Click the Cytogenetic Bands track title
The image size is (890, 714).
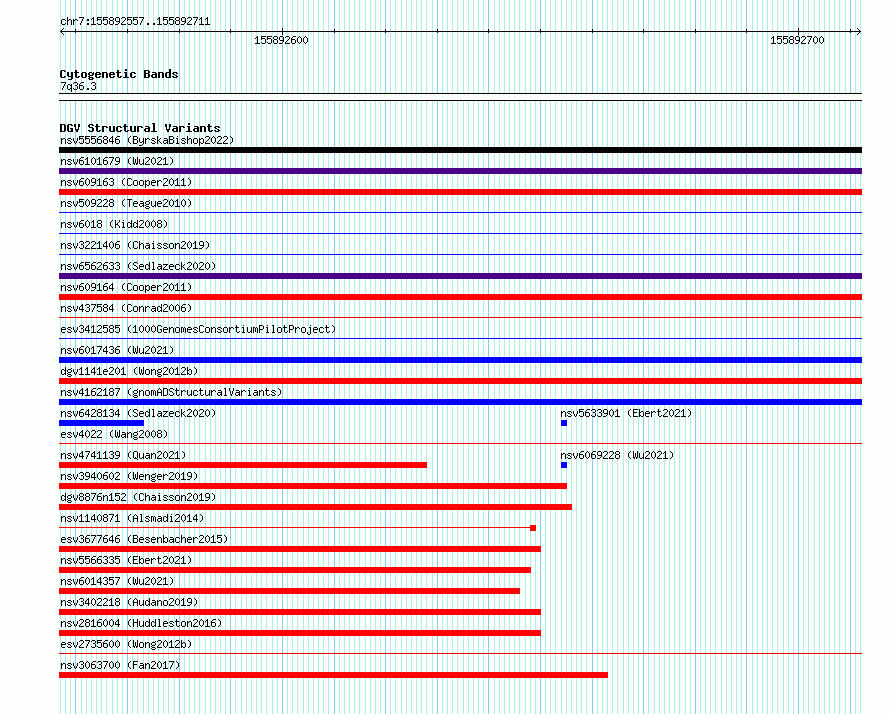click(119, 74)
